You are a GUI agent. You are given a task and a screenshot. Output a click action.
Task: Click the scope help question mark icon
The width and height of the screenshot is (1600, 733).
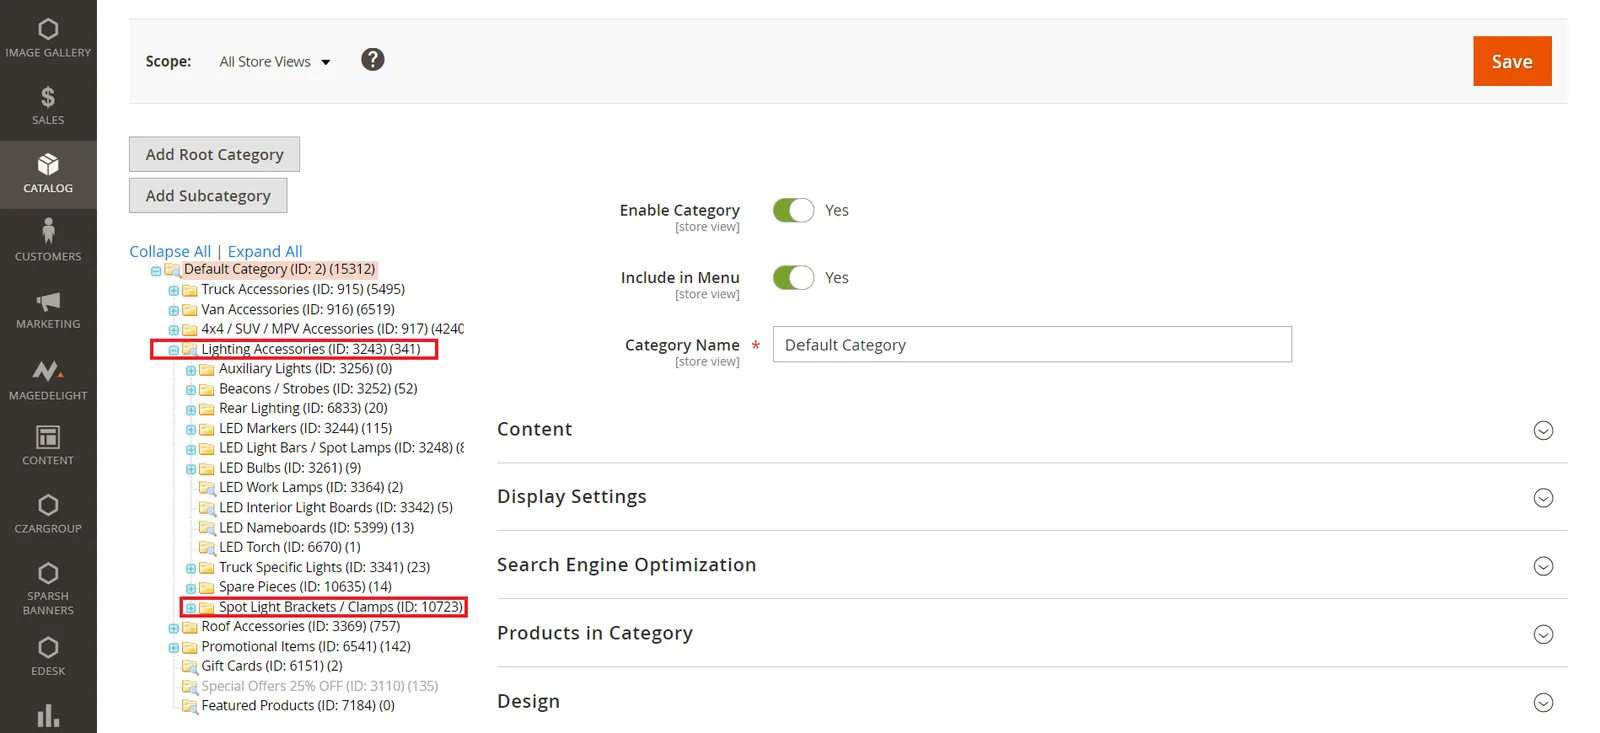[x=373, y=60]
